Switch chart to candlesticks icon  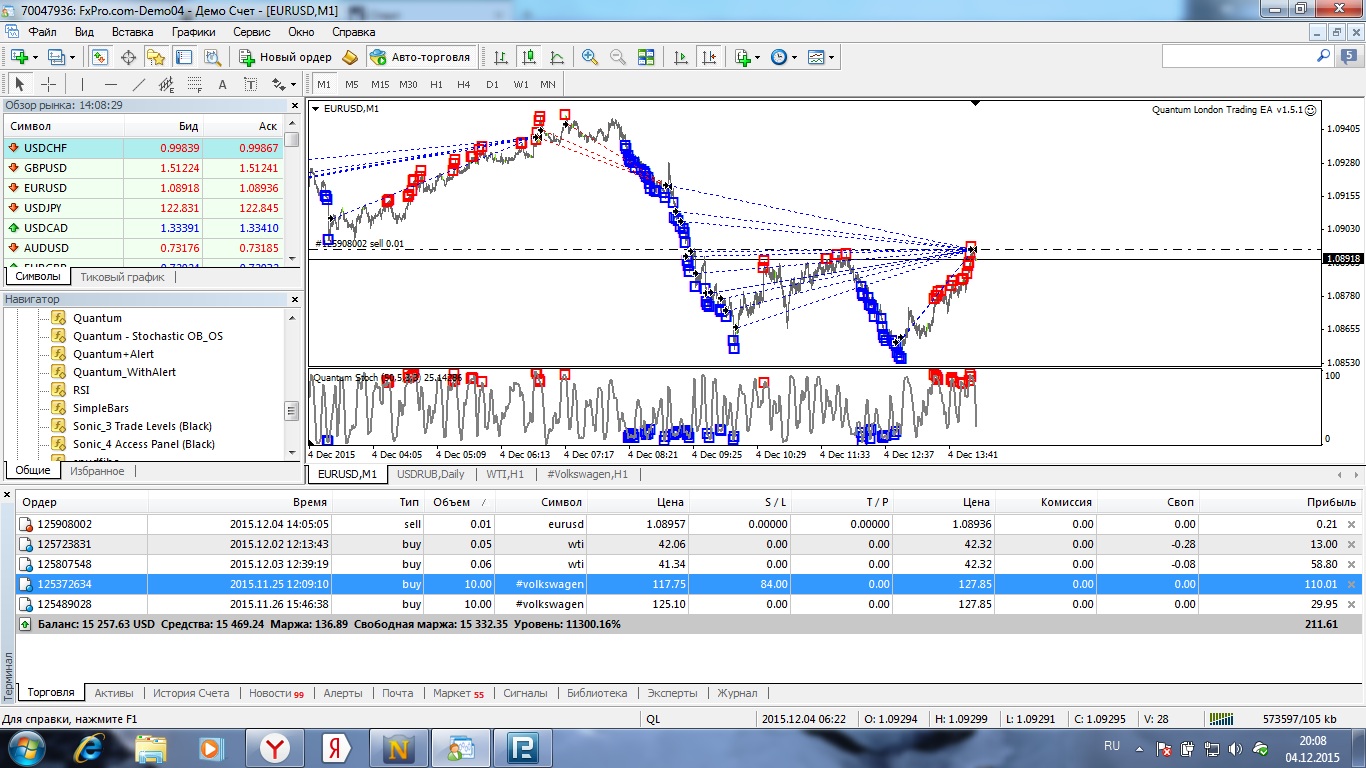[528, 57]
